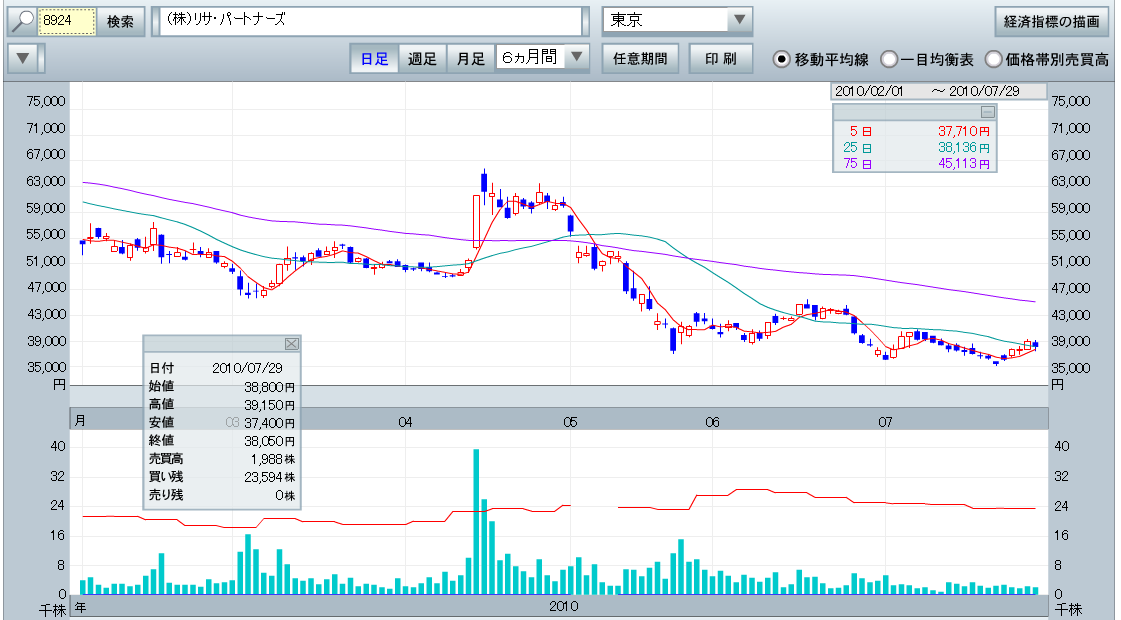
Task: Switch to the 月足 monthly chart tab
Action: pyautogui.click(x=470, y=58)
